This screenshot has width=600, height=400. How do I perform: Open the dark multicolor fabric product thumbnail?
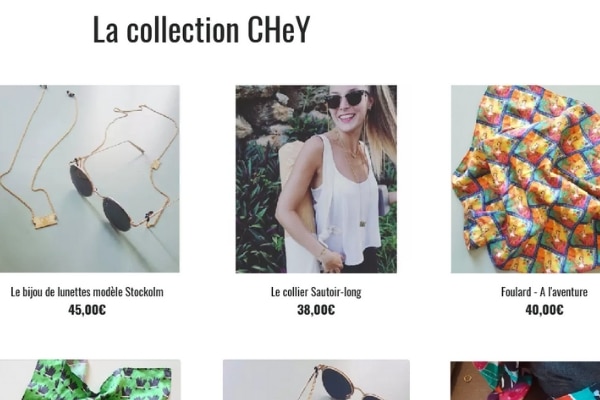[525, 380]
